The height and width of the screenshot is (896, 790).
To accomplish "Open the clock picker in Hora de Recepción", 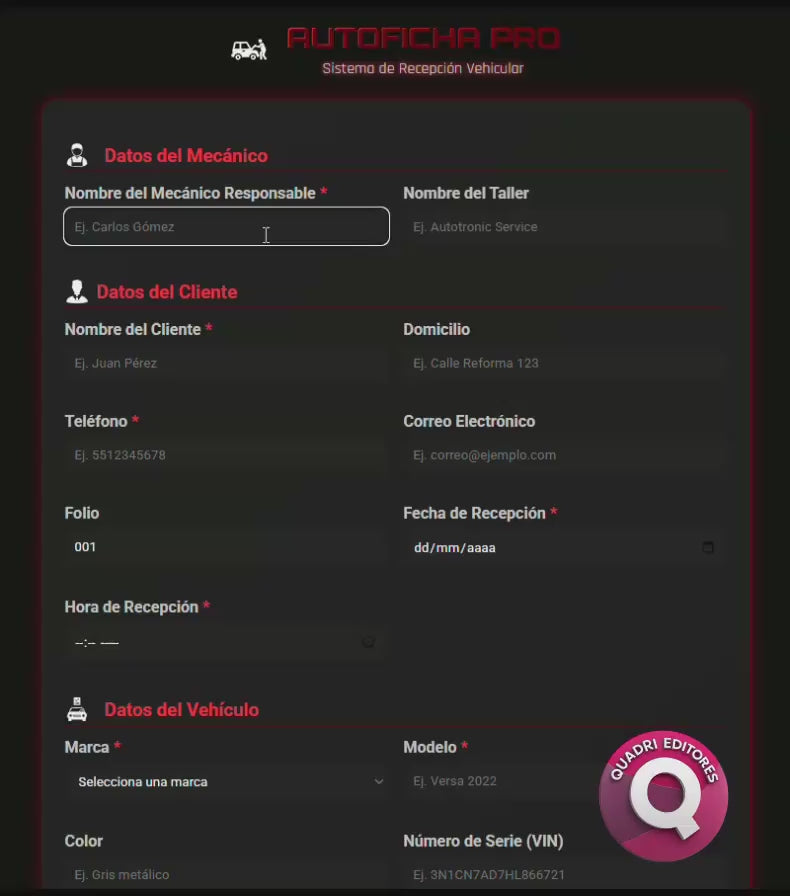I will 369,642.
